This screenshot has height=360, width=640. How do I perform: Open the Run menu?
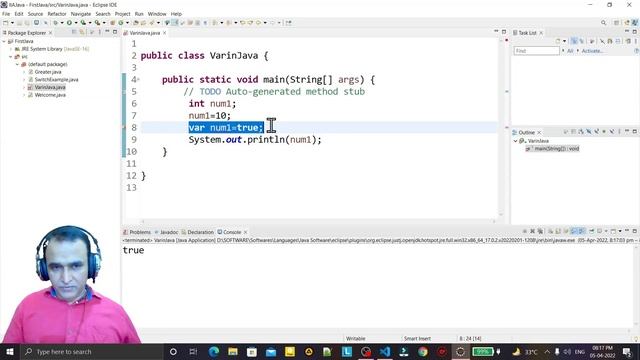(x=139, y=14)
